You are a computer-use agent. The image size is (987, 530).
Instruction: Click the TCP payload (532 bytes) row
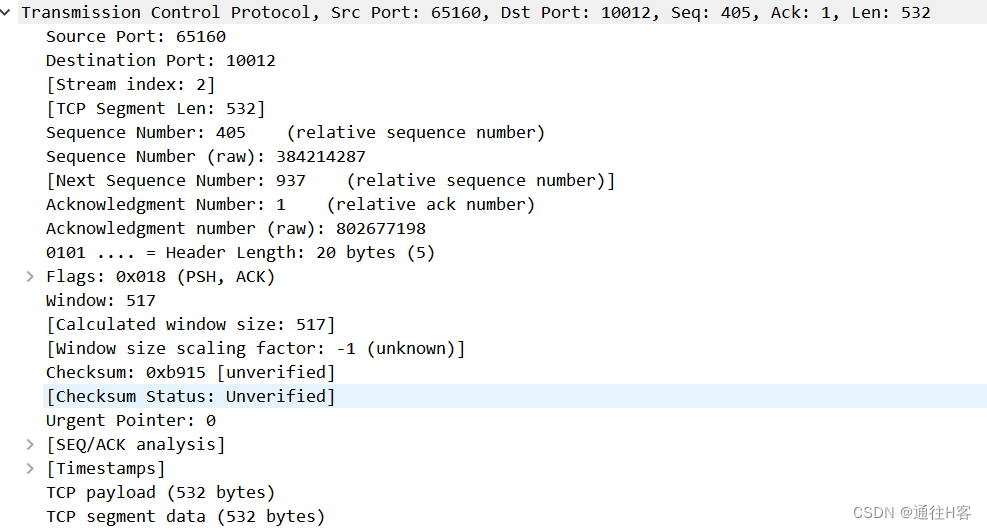pos(160,493)
